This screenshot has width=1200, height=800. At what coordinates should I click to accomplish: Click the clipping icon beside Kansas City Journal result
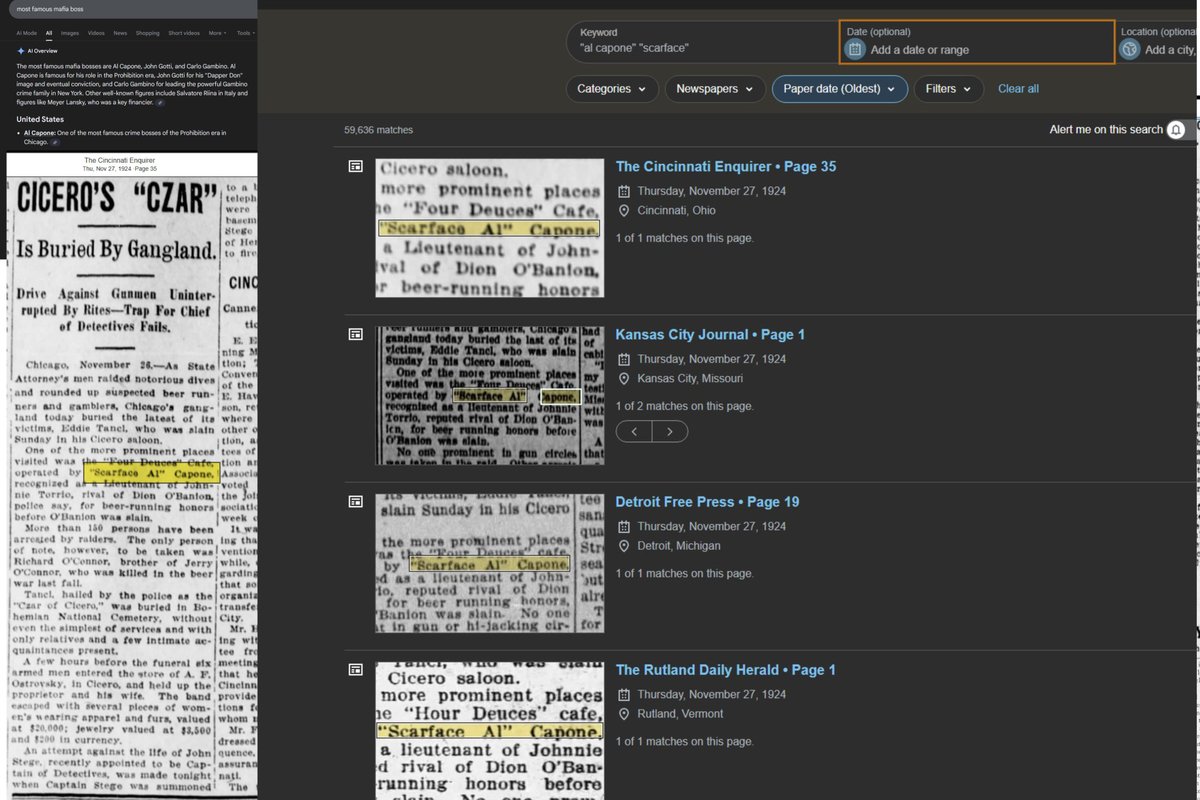click(x=355, y=334)
